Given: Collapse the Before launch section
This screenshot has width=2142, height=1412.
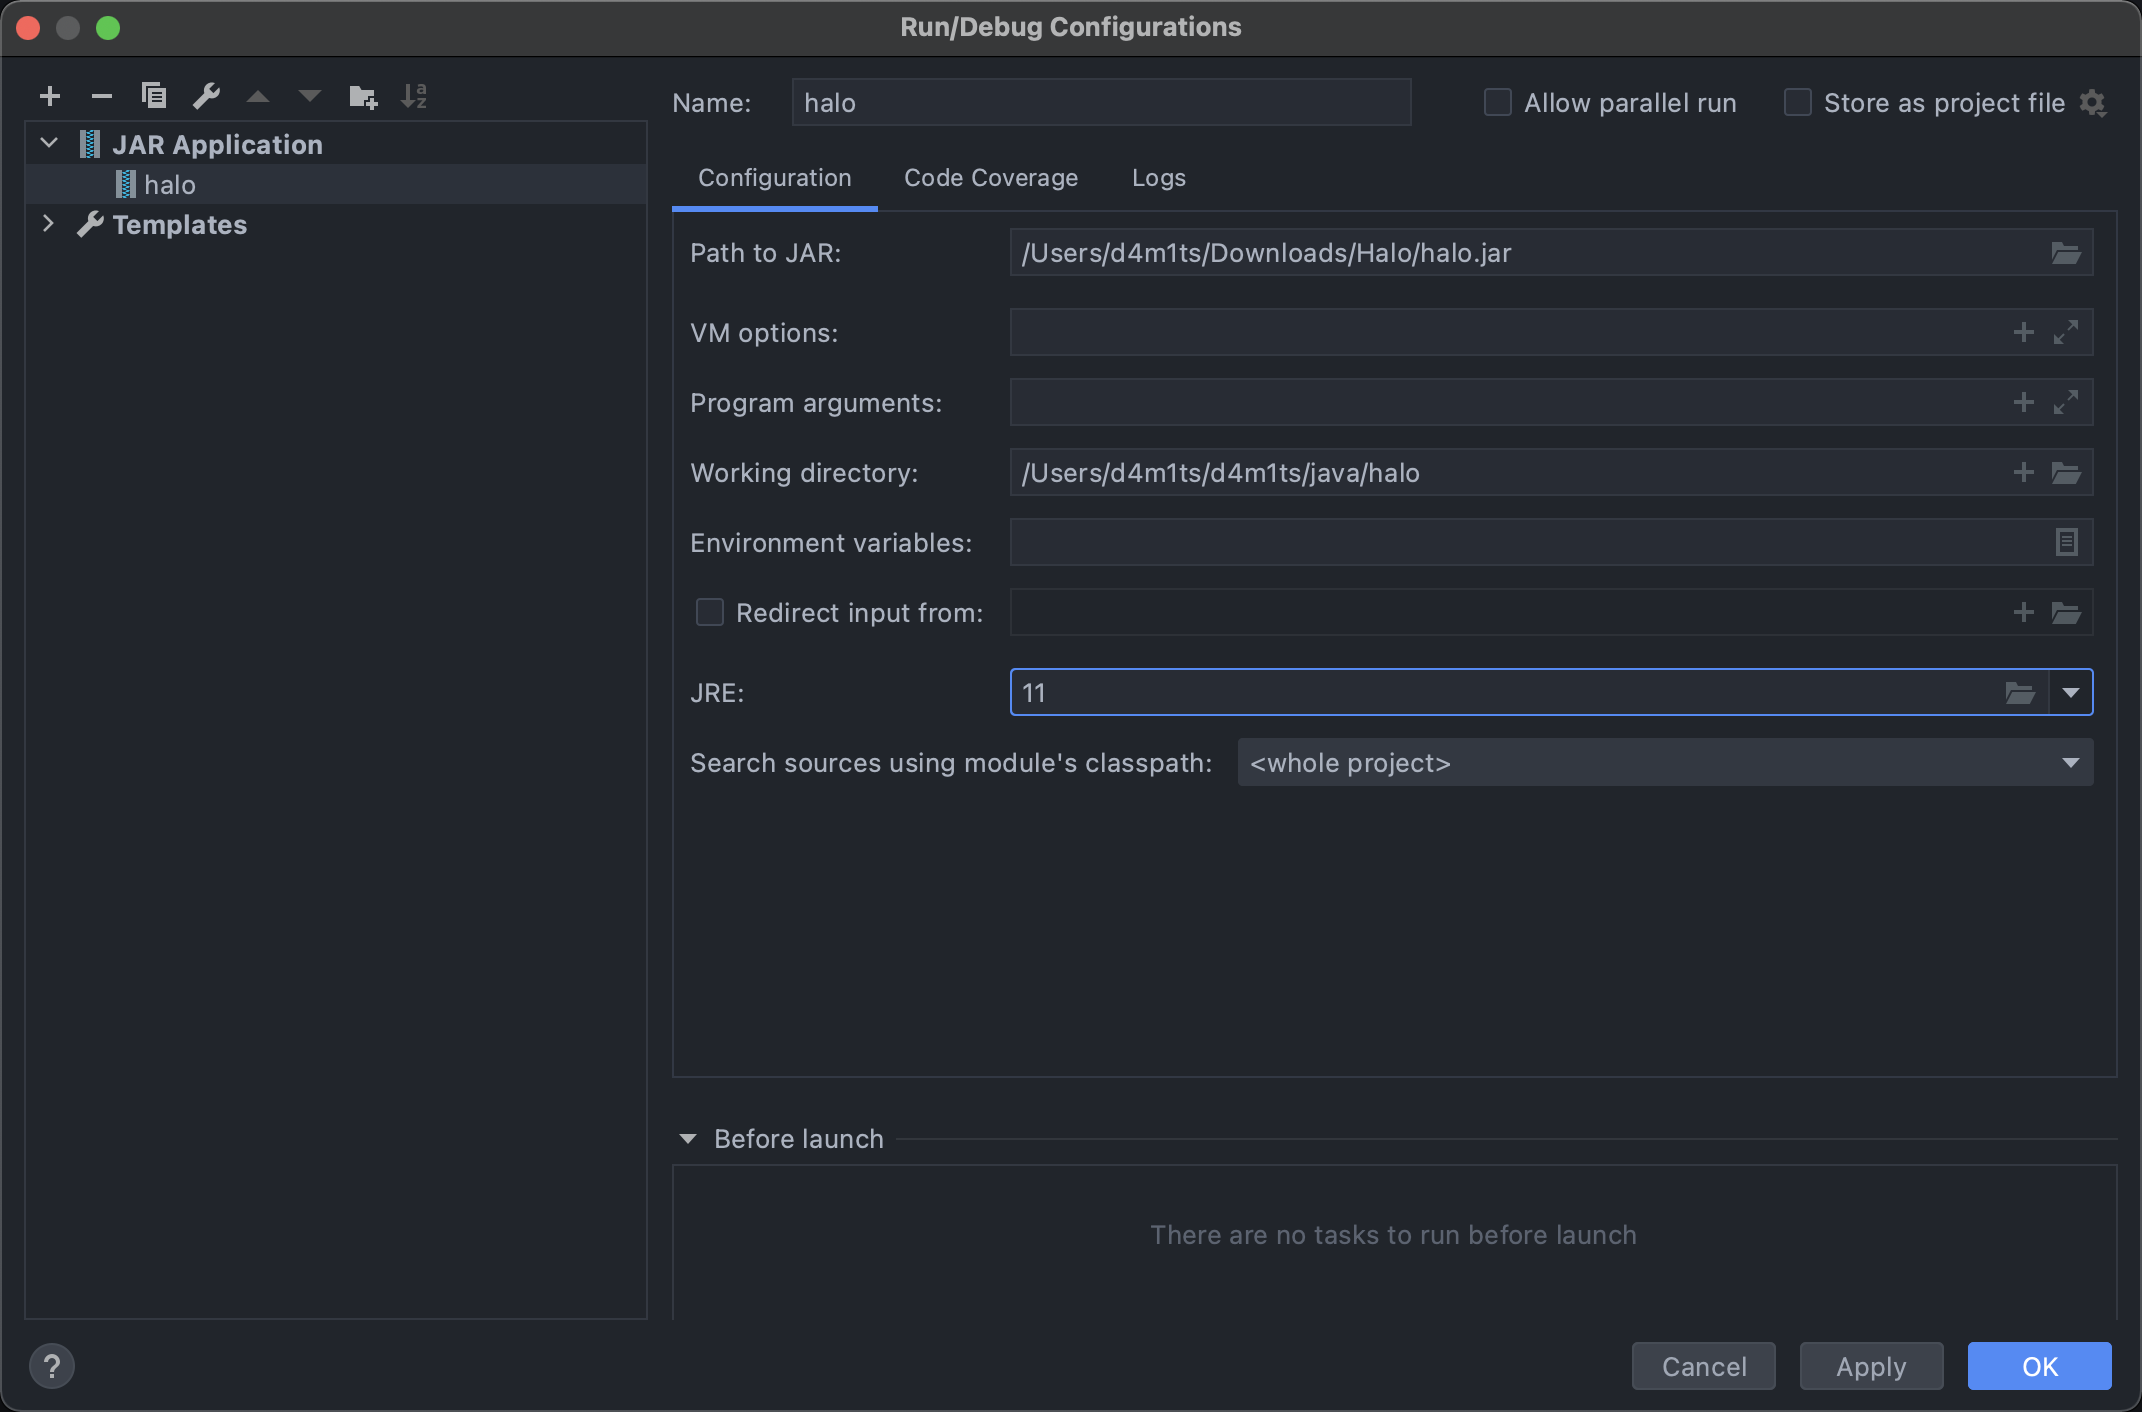Looking at the screenshot, I should (x=688, y=1139).
